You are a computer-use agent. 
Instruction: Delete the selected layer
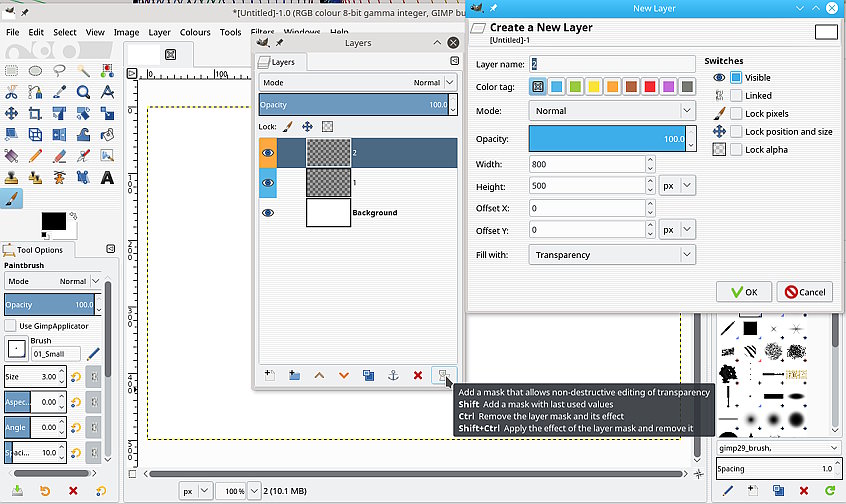[418, 375]
